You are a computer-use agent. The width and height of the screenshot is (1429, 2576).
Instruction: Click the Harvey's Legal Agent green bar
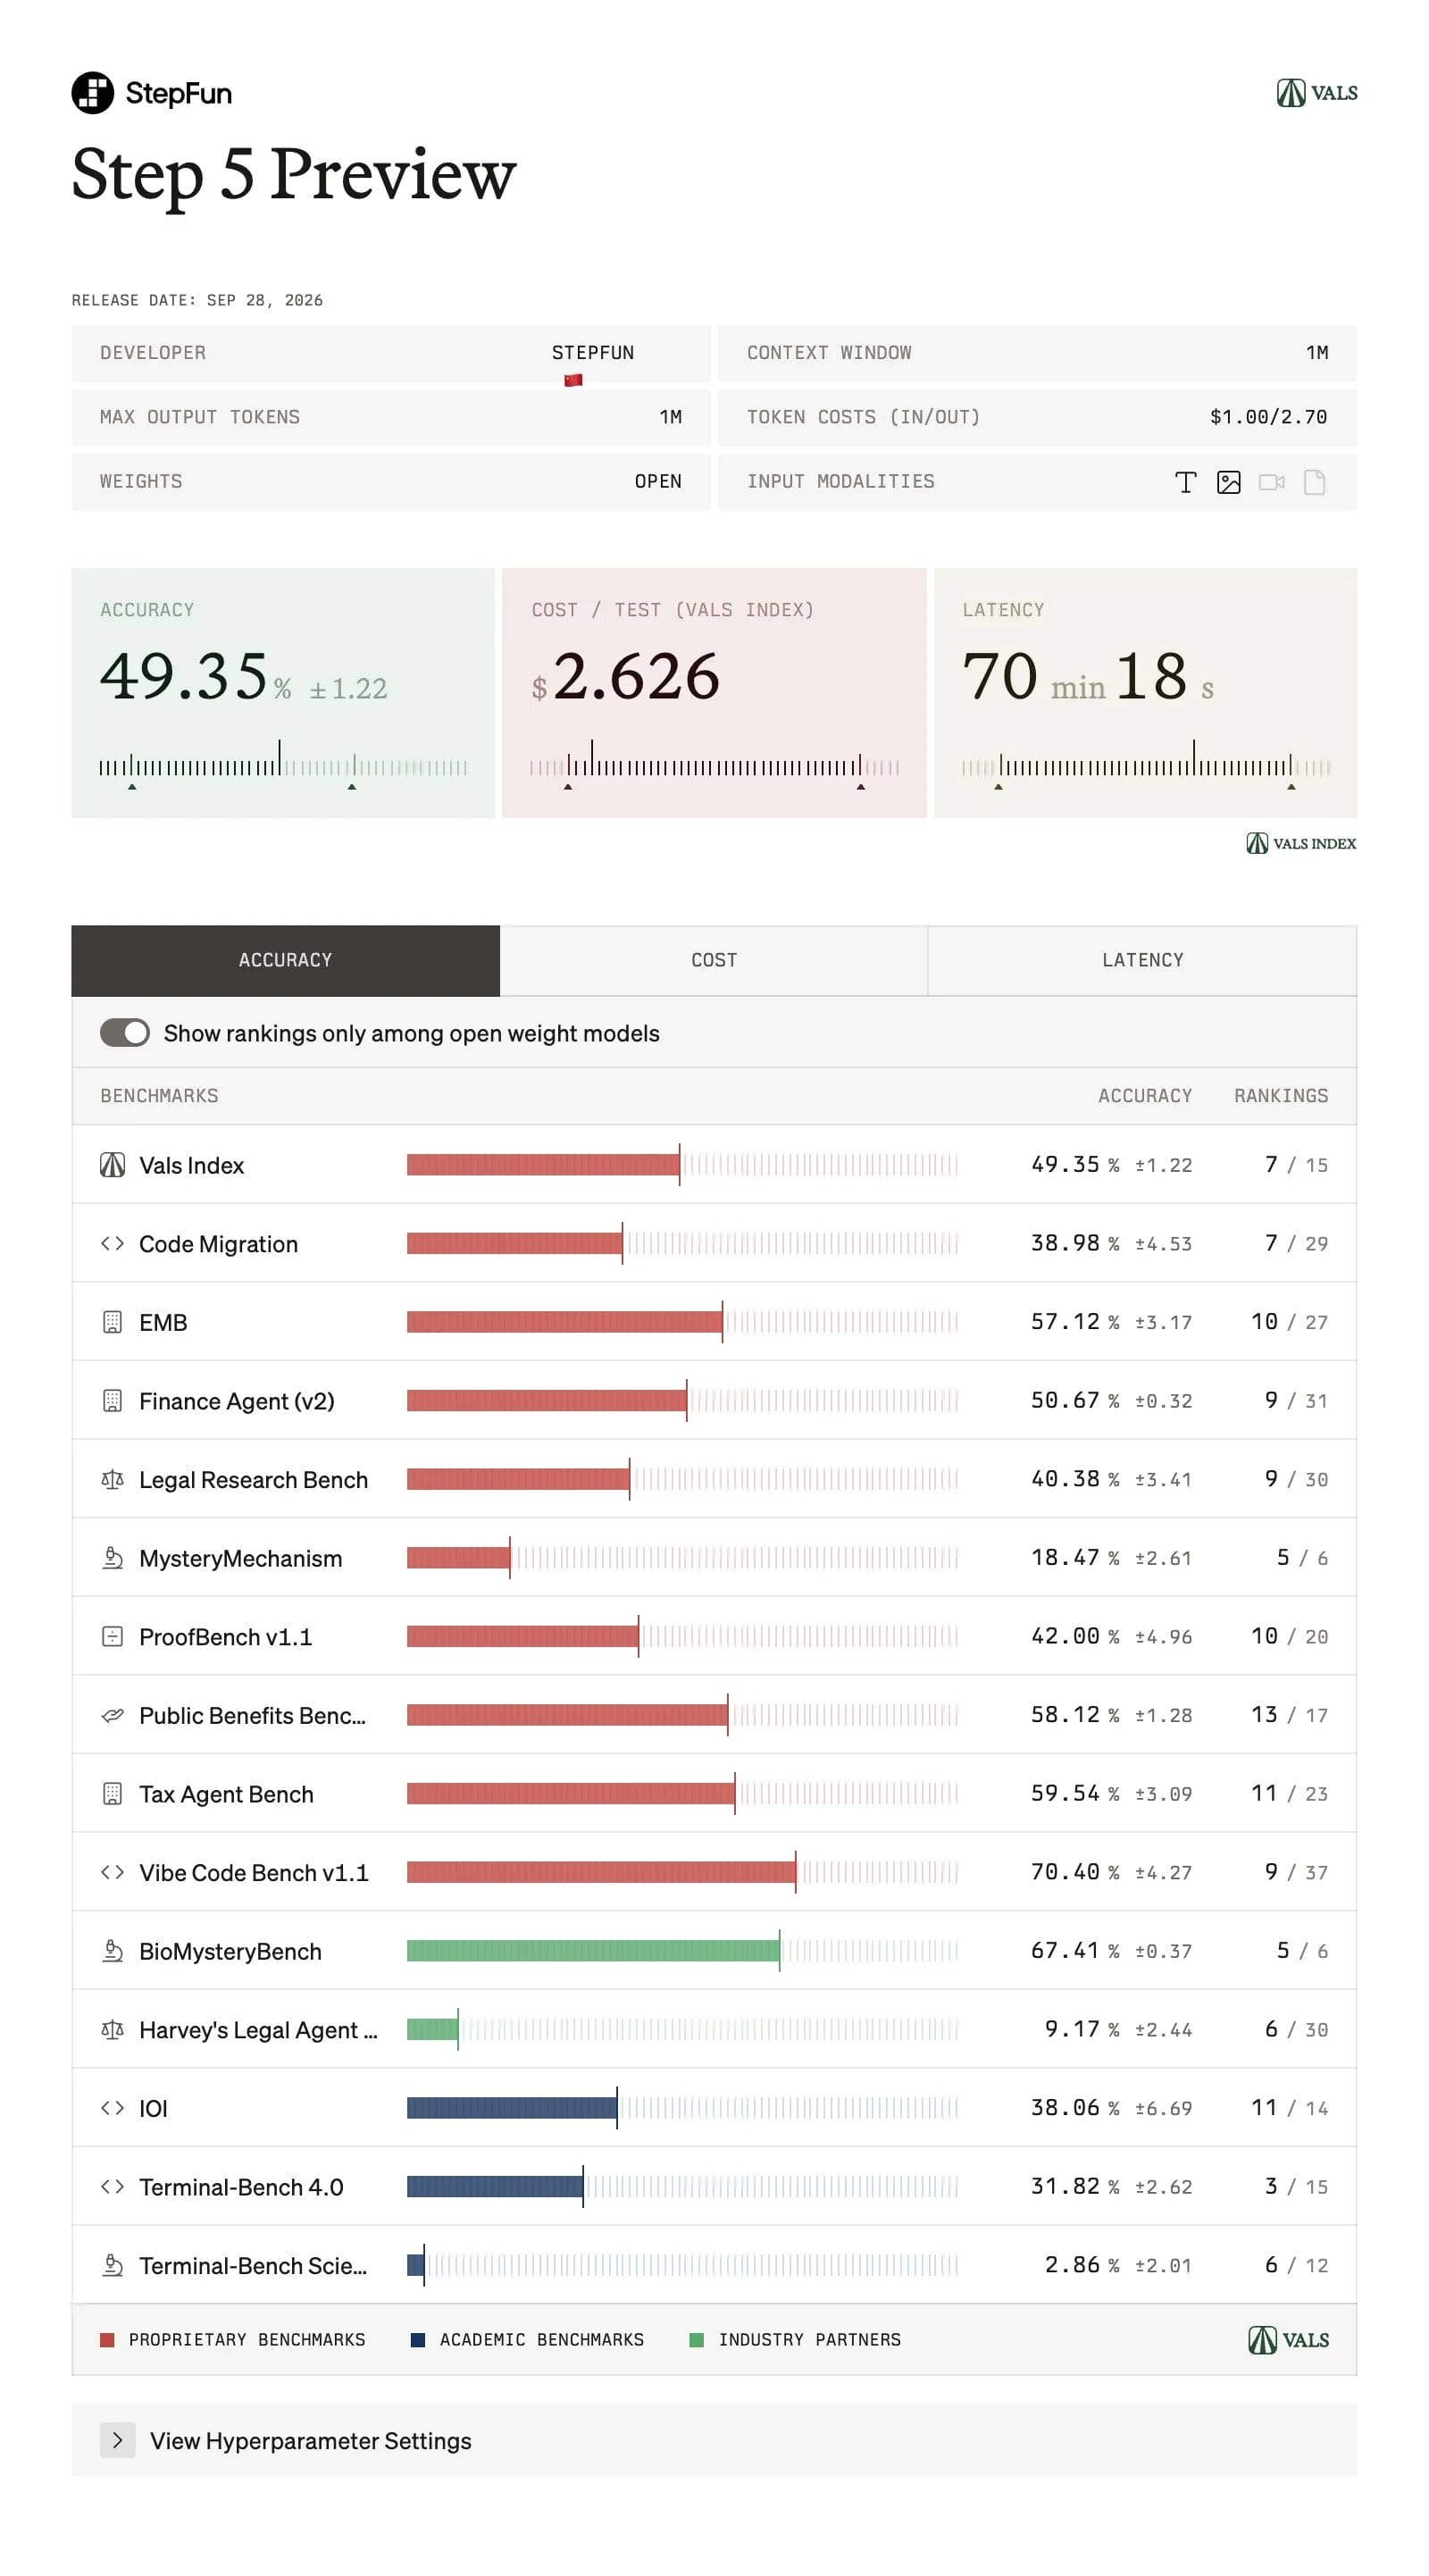(x=432, y=2029)
